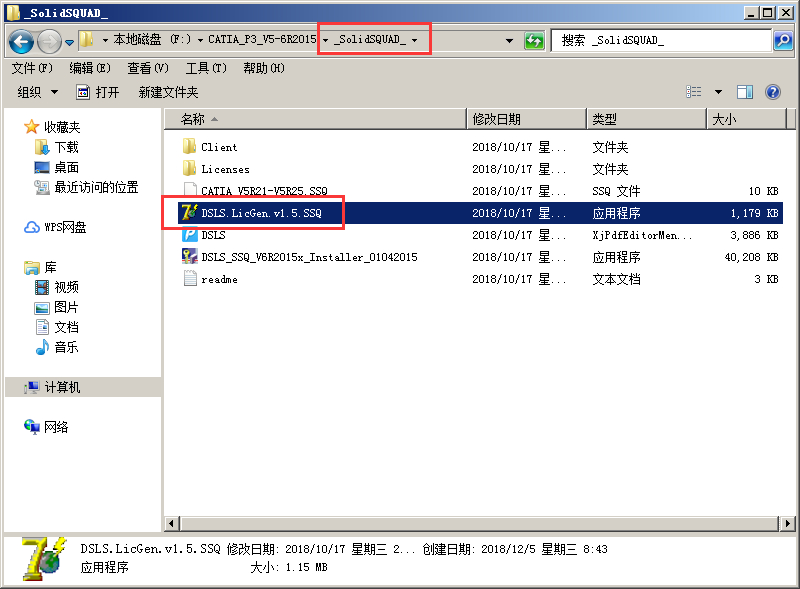This screenshot has width=800, height=589.
Task: Open the 文件(F) menu
Action: click(x=32, y=68)
